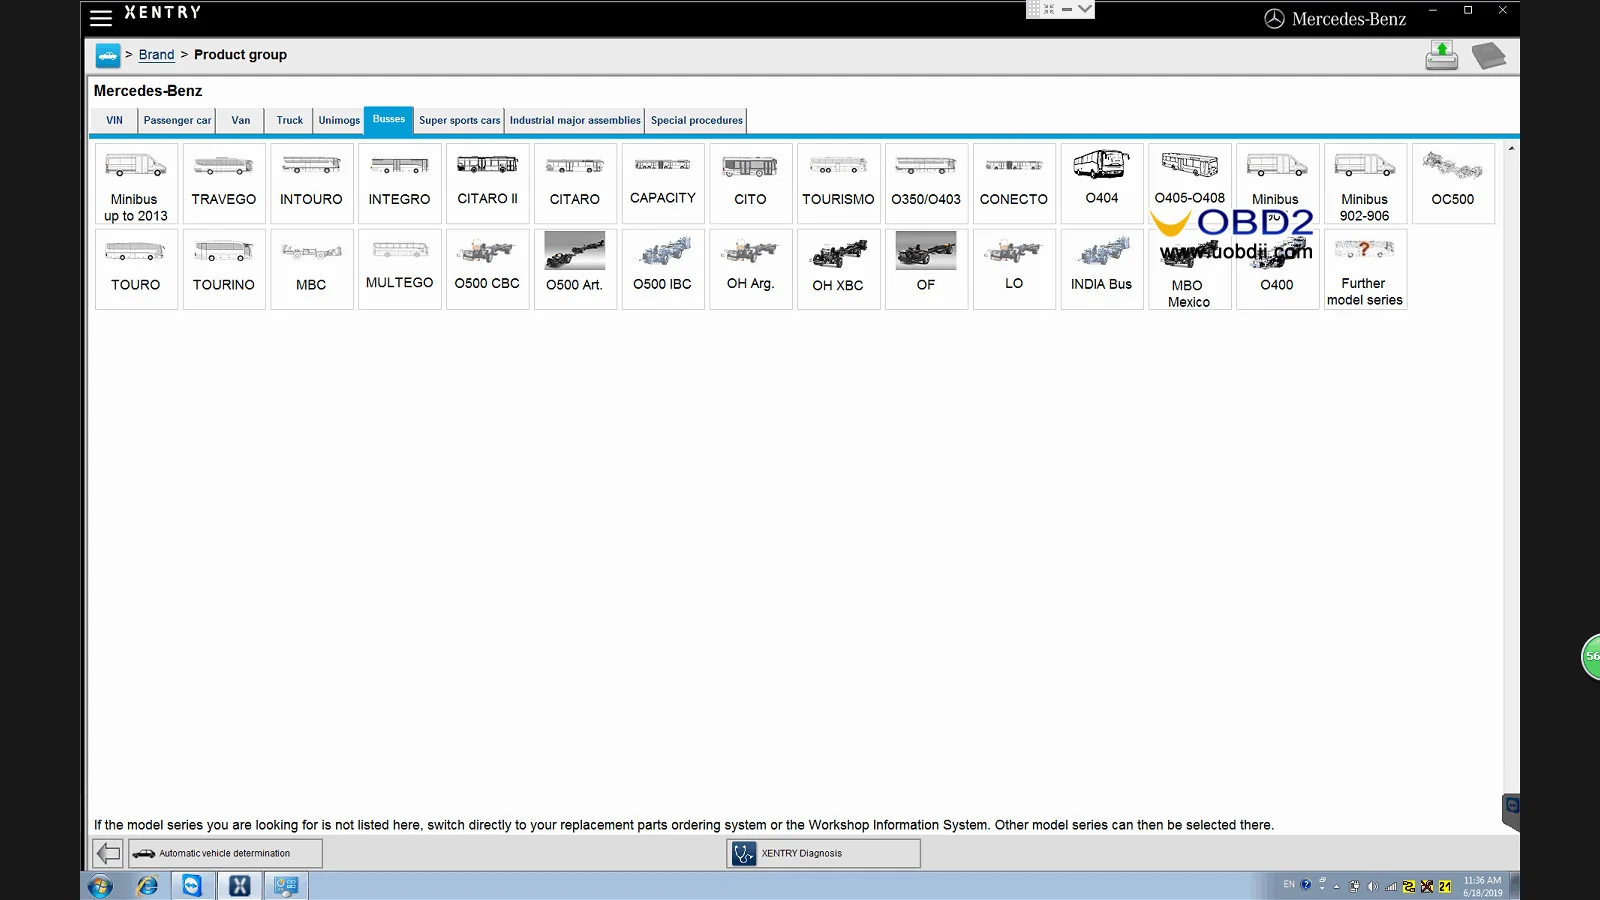Select the Special procedures tab

pos(697,120)
